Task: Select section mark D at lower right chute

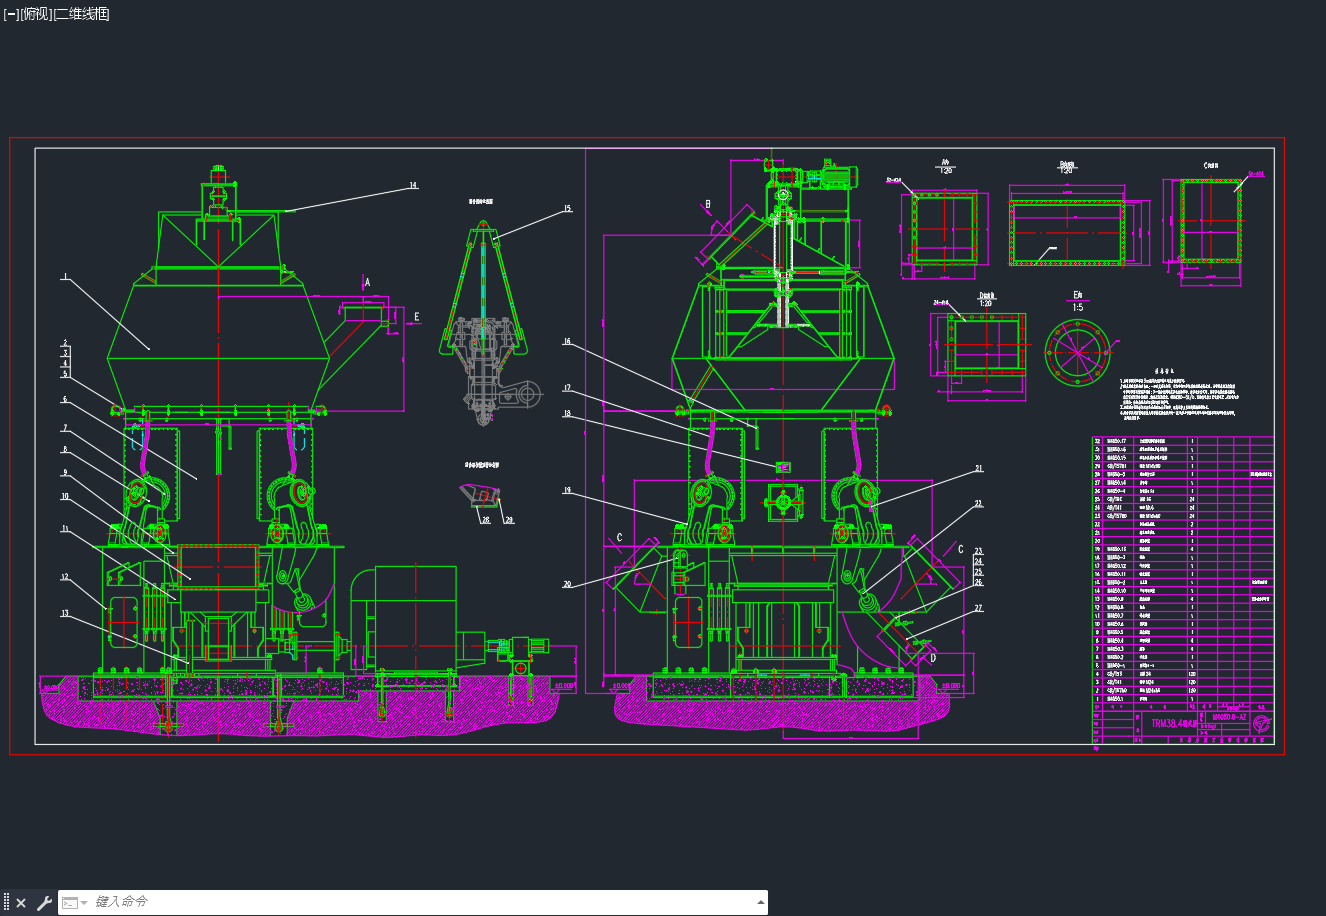Action: pos(933,657)
